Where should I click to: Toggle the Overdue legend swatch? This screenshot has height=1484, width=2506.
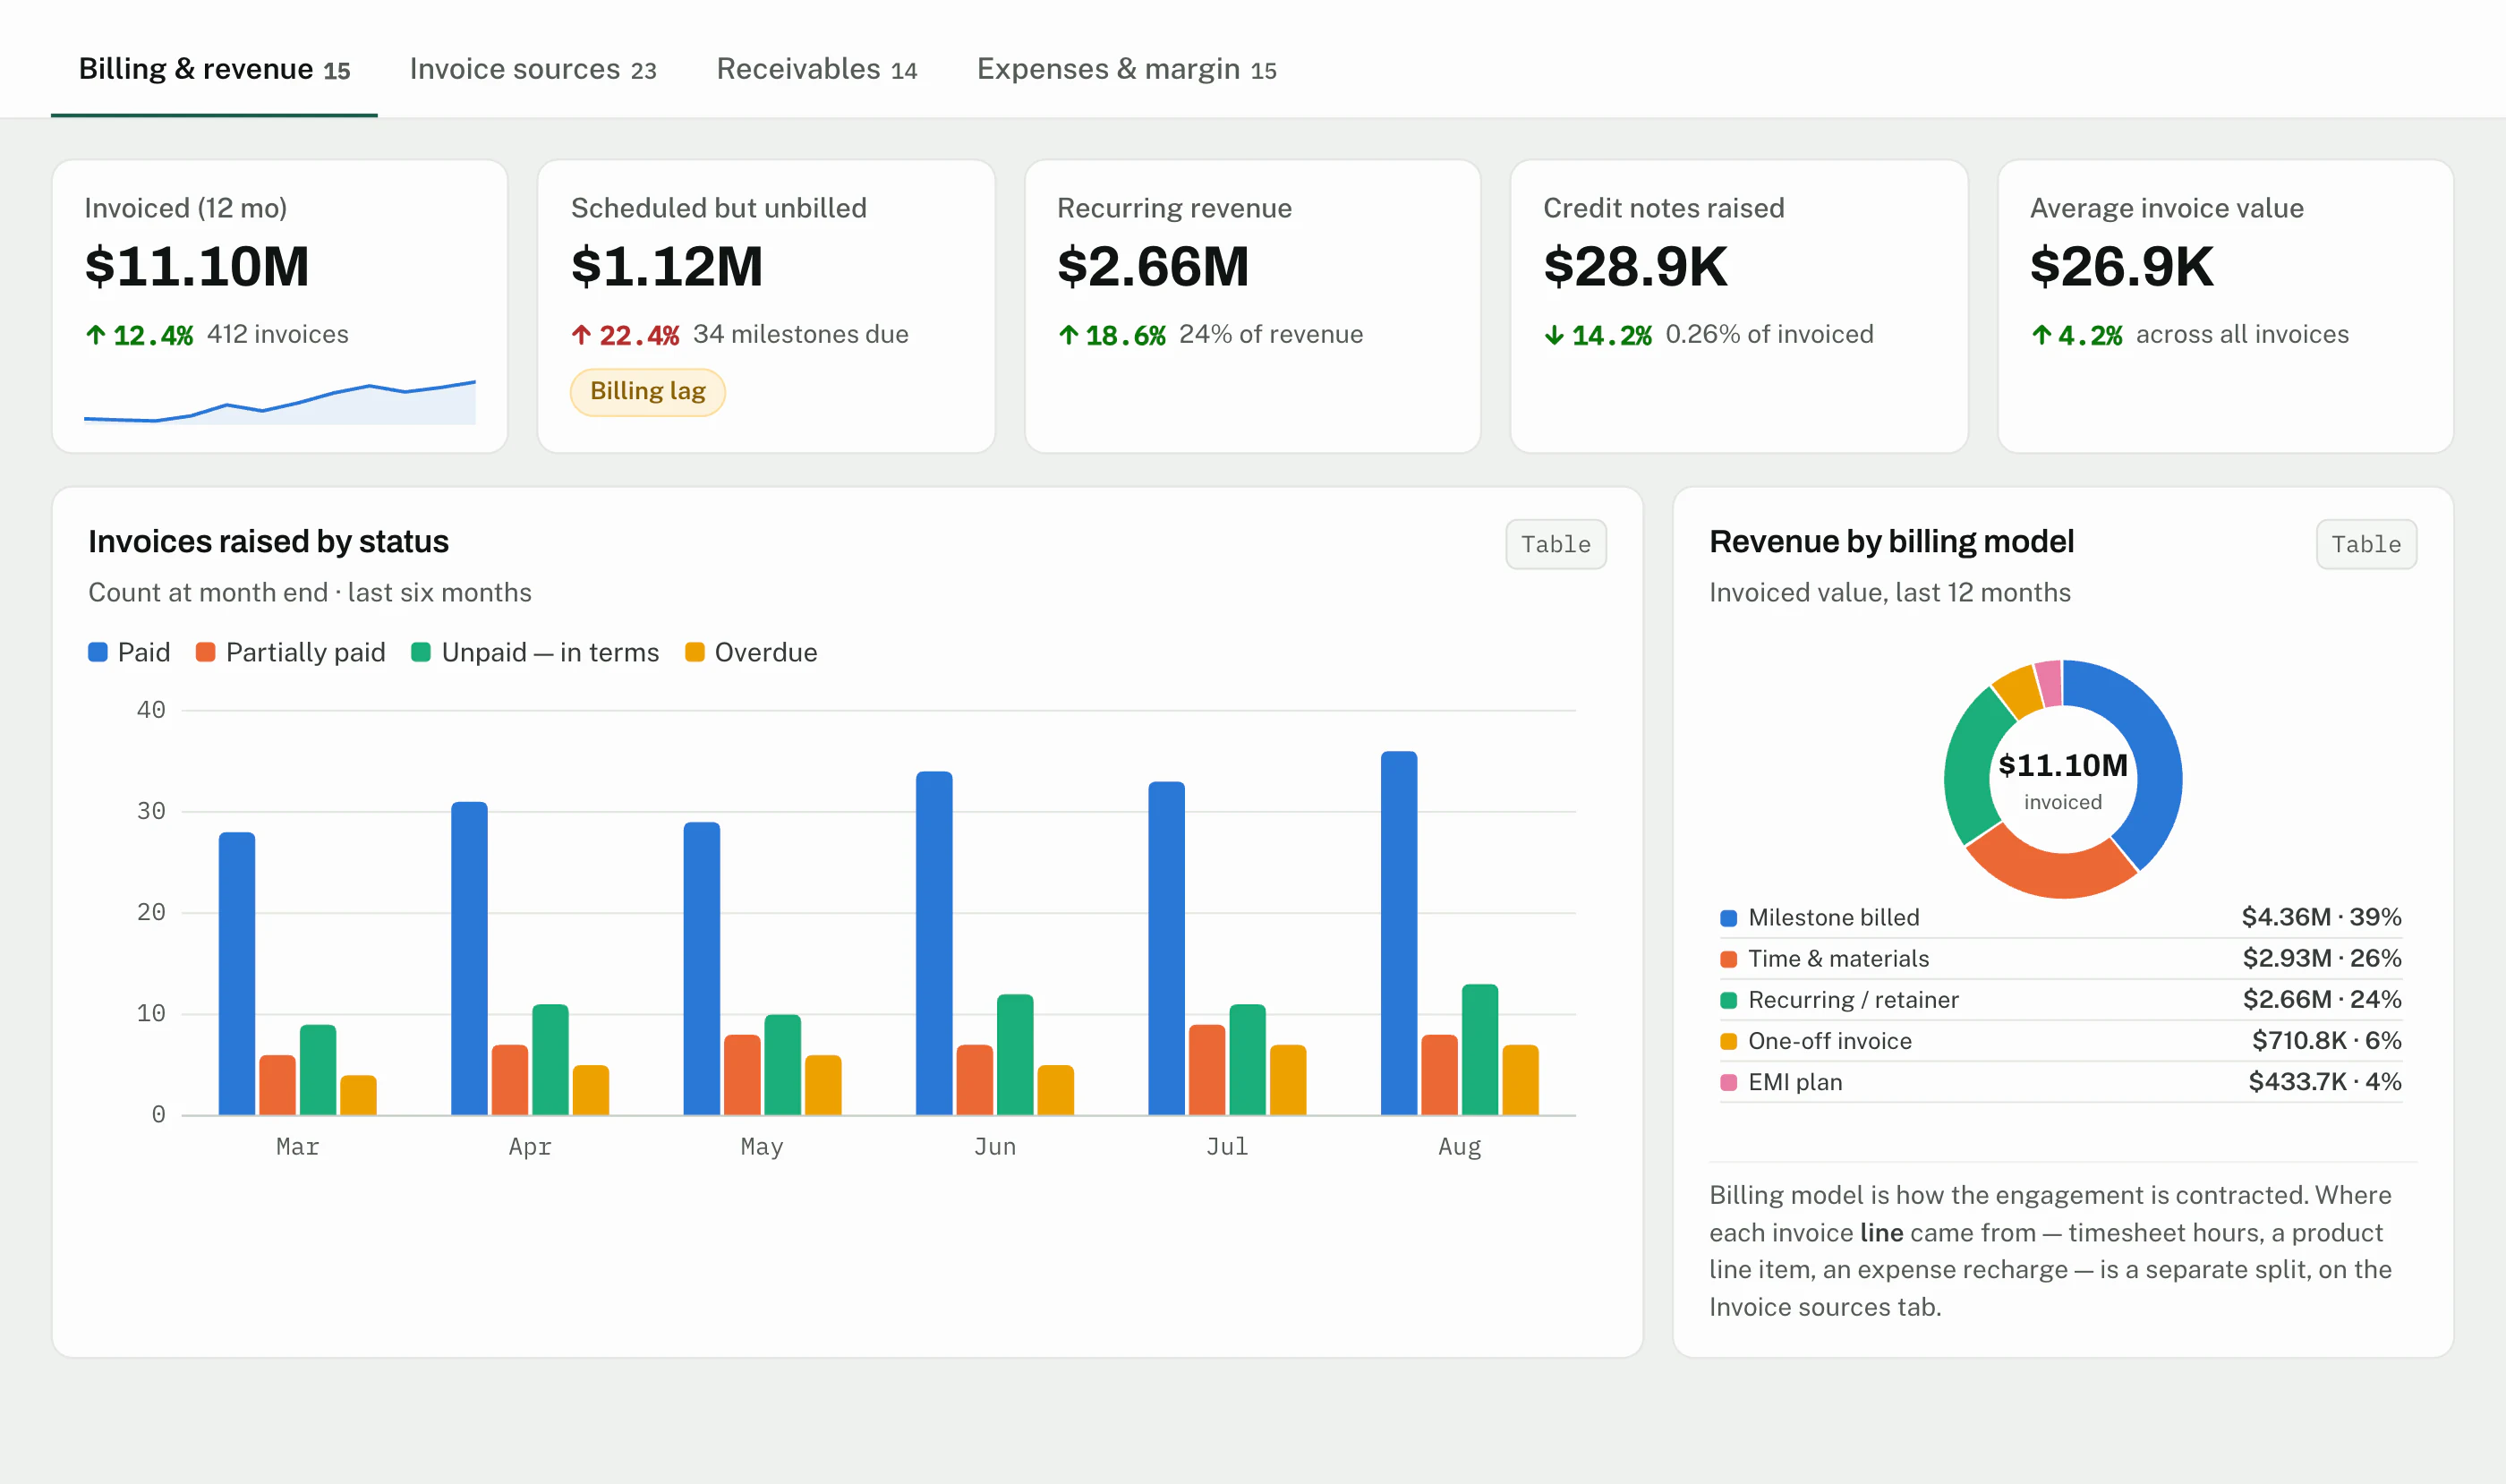pos(695,652)
